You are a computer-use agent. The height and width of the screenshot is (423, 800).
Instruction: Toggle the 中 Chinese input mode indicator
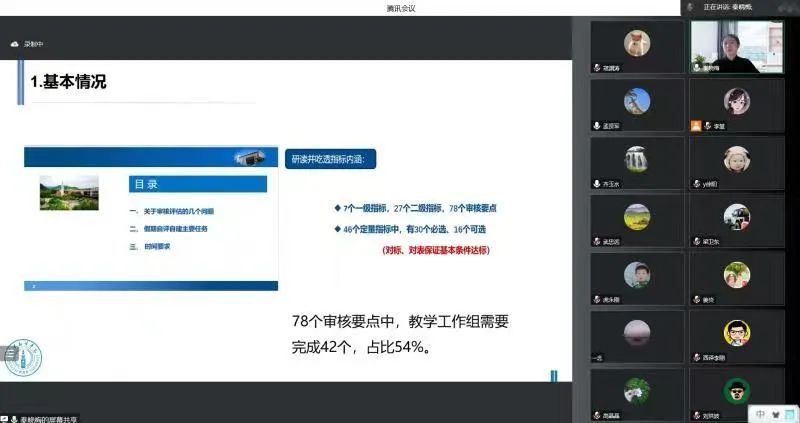(760, 413)
